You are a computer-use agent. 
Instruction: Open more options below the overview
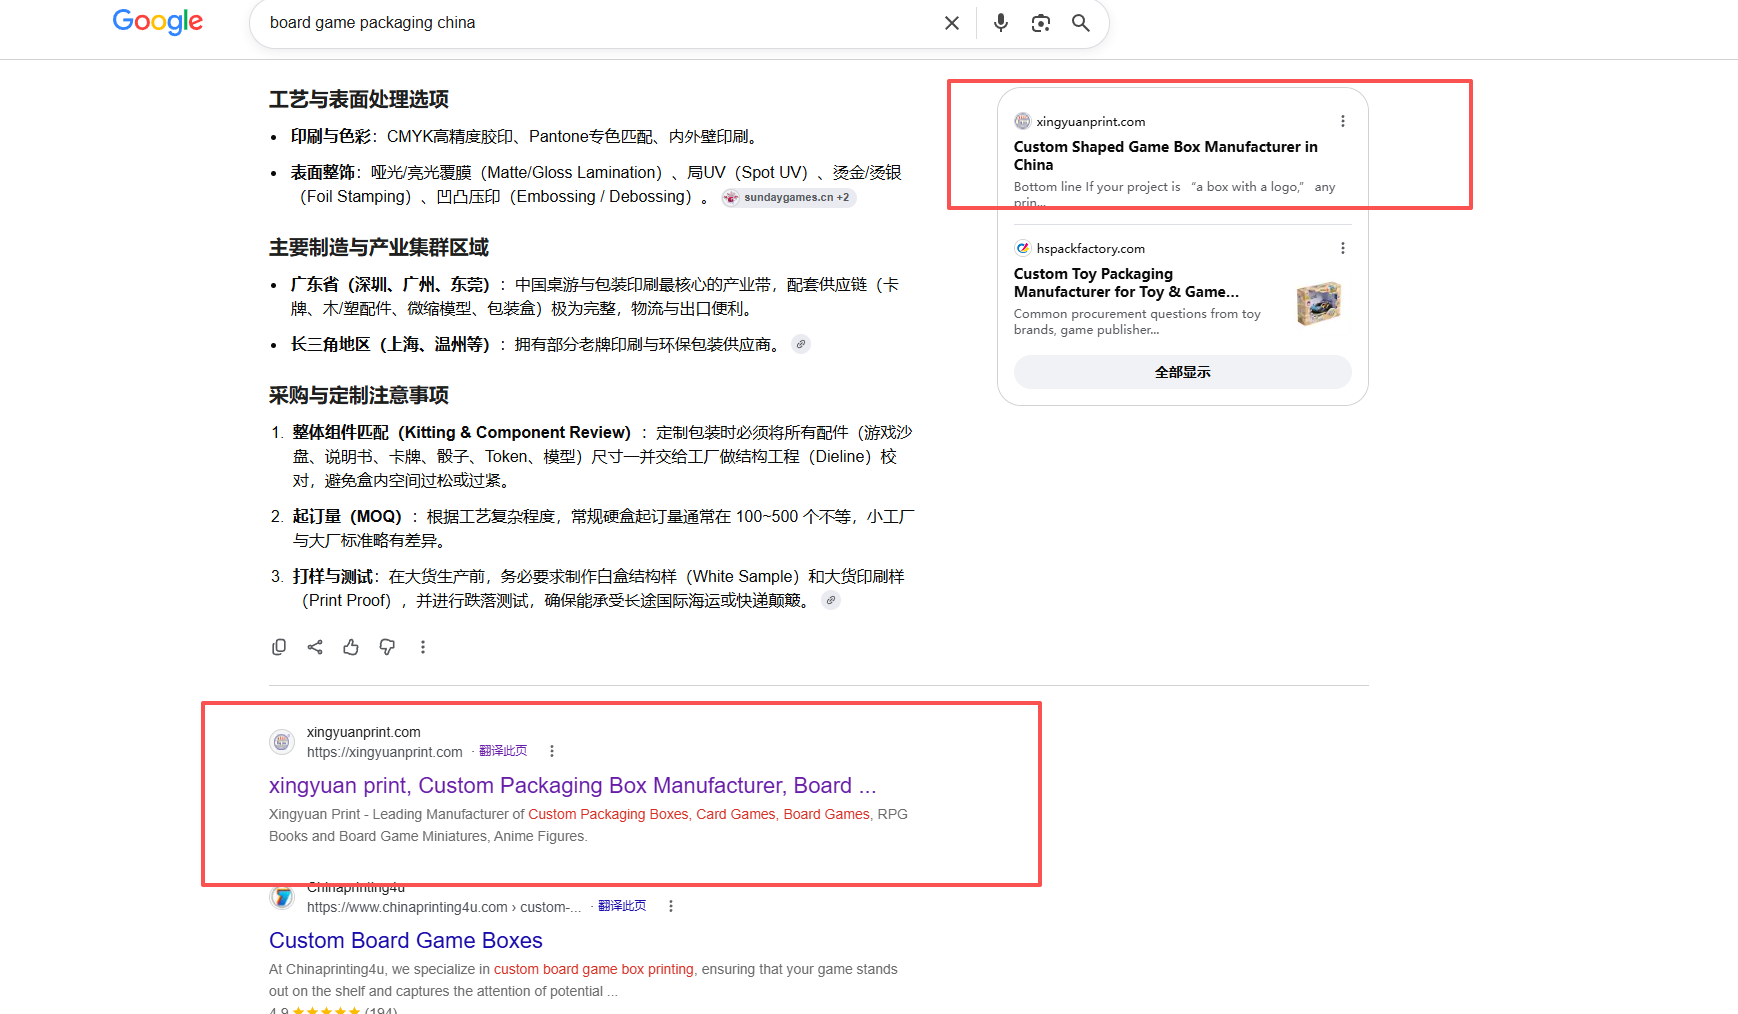423,647
